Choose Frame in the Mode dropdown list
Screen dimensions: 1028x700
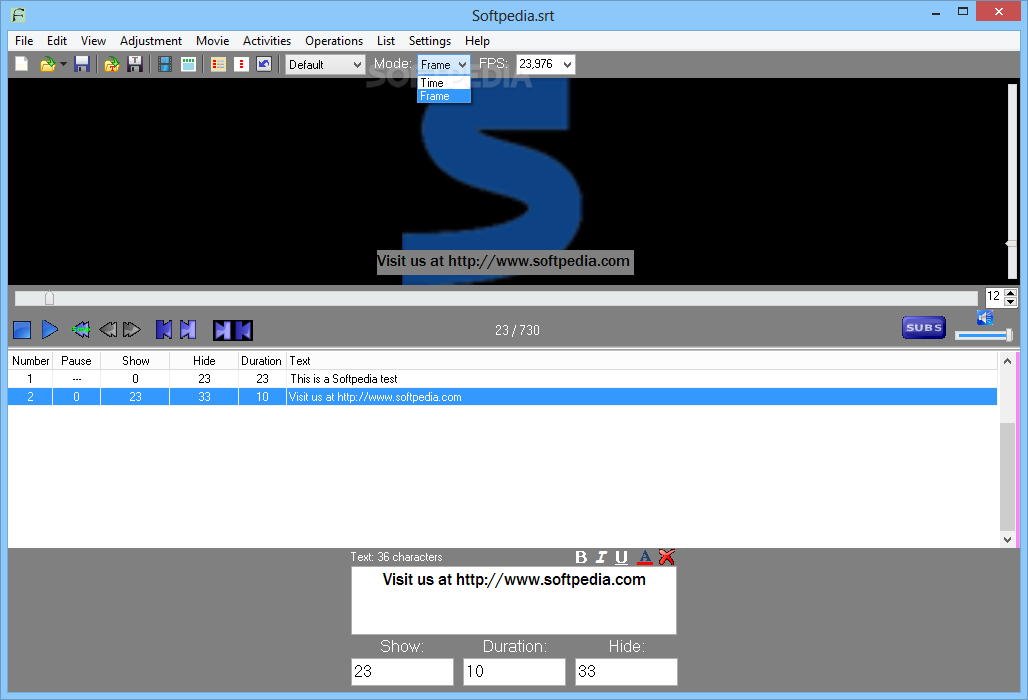pos(444,96)
